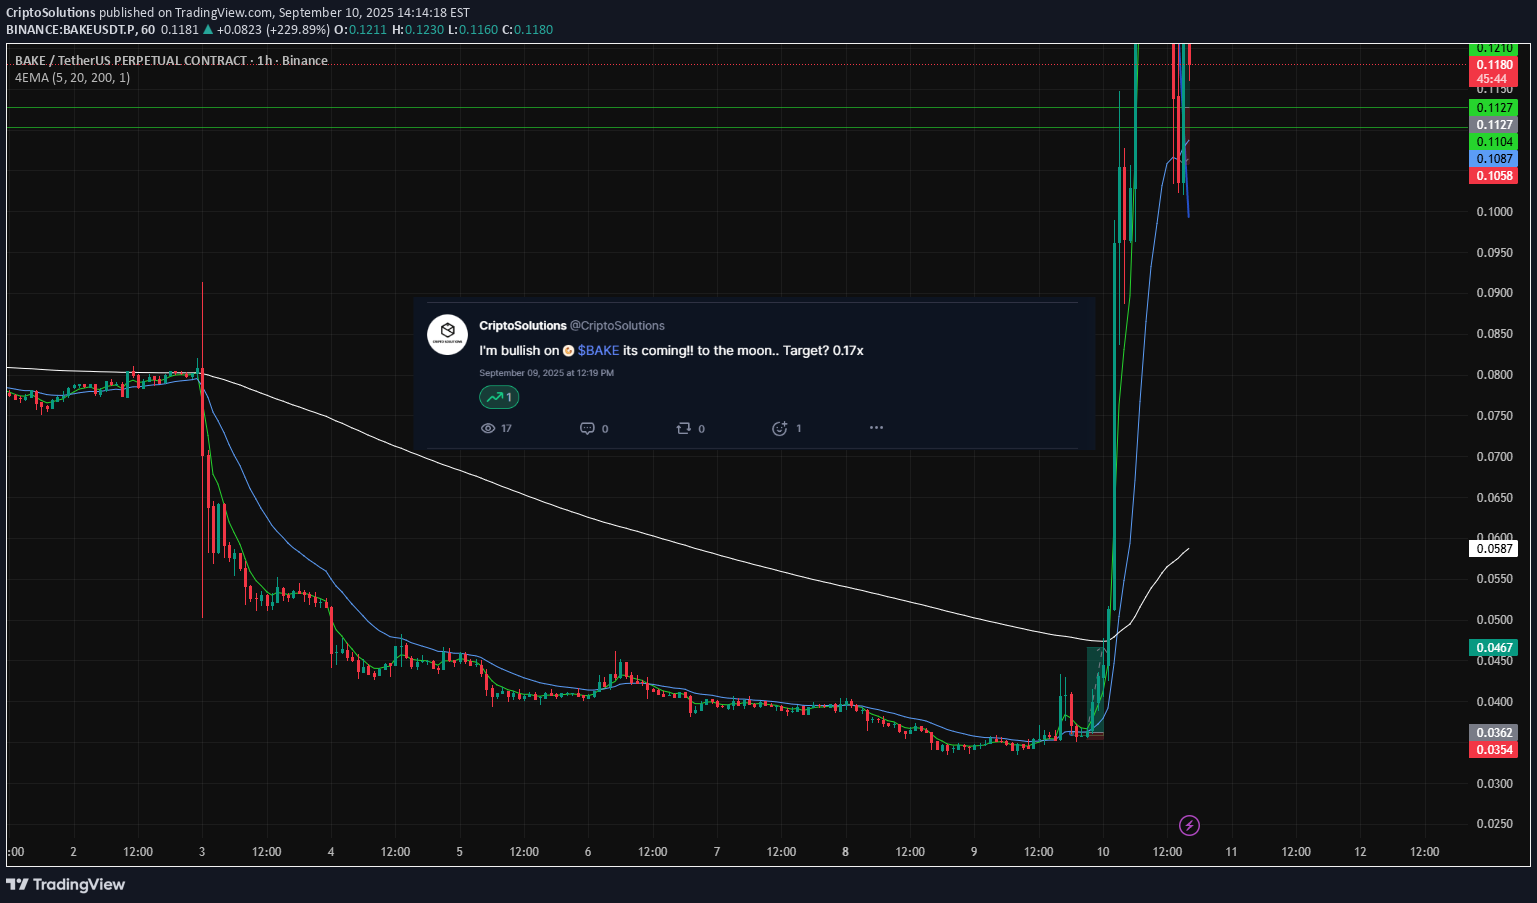This screenshot has height=903, width=1537.
Task: Click the CriptoSolutions author name in header
Action: coord(51,13)
